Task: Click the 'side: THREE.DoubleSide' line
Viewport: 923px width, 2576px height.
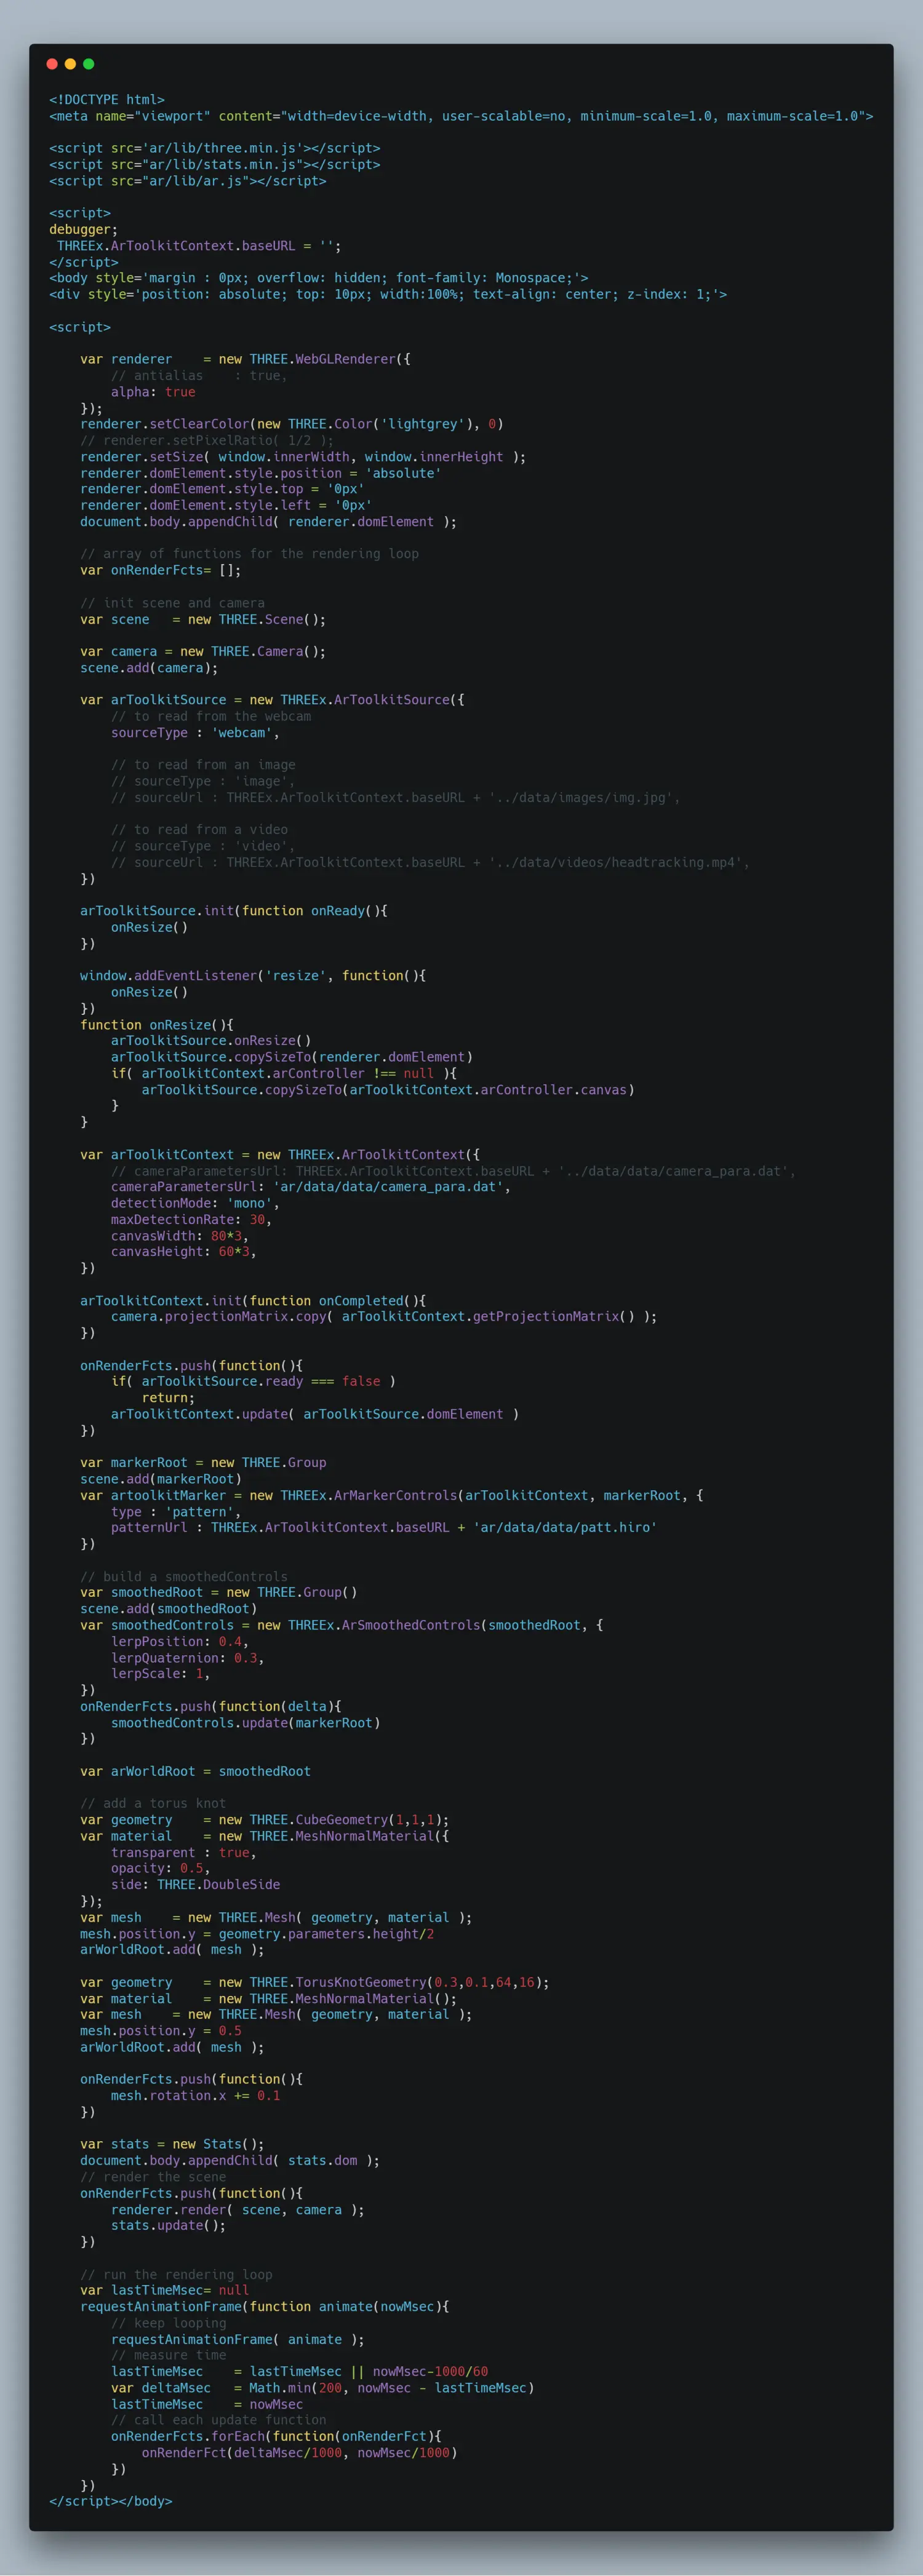Action: [x=195, y=1885]
